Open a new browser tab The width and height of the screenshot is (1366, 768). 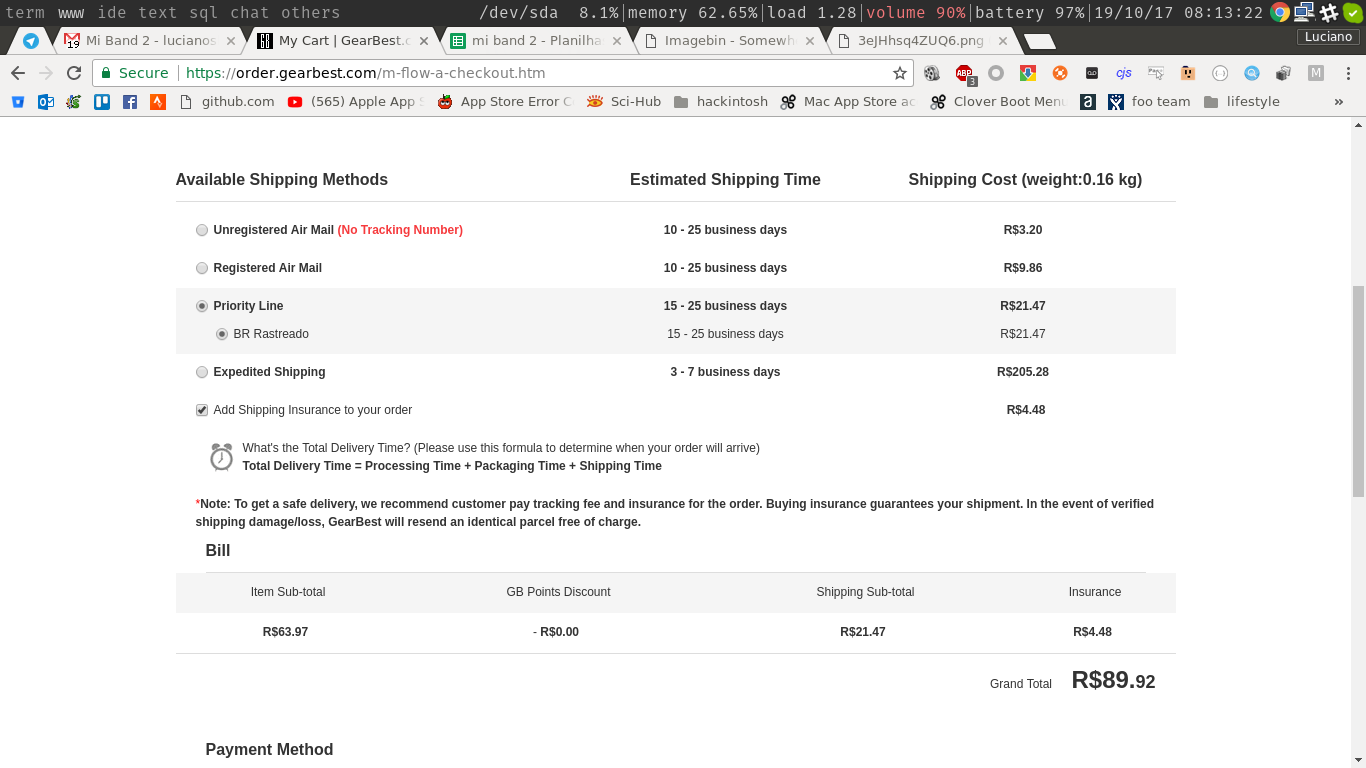pyautogui.click(x=1040, y=41)
